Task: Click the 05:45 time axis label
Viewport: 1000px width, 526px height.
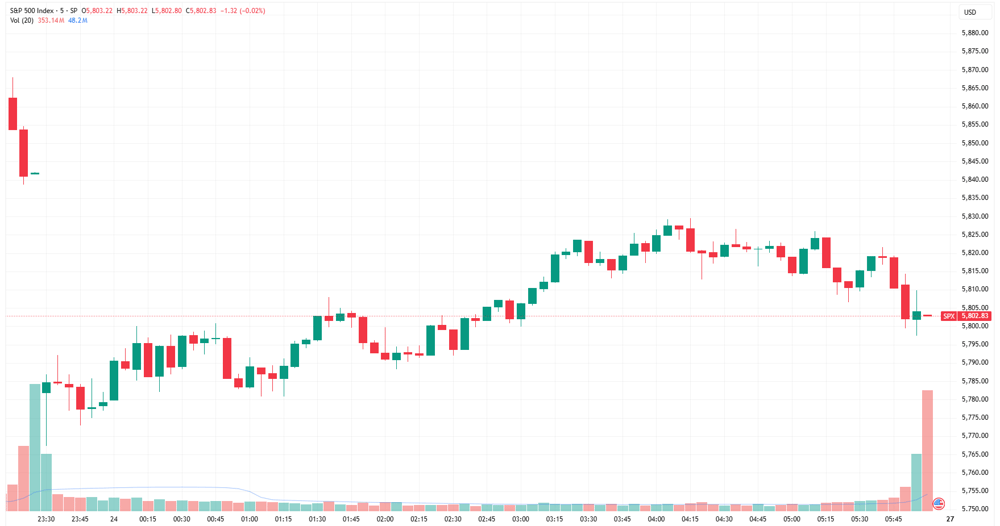Action: (893, 519)
